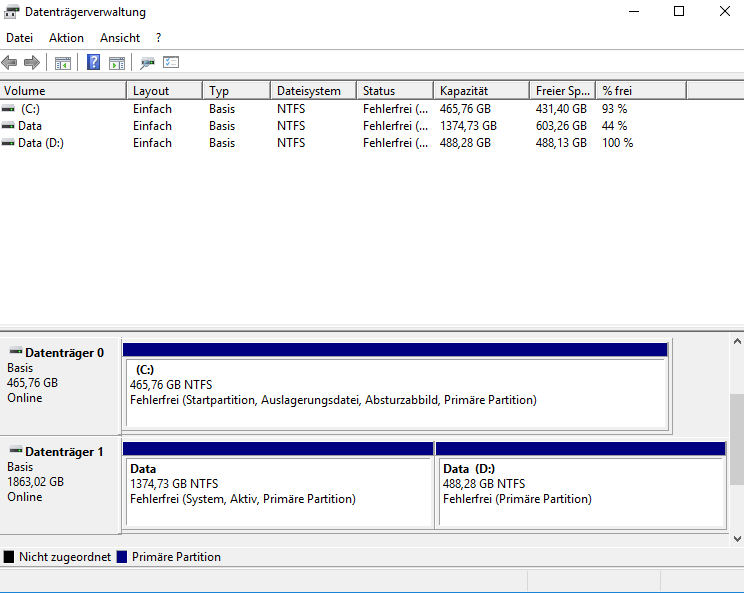Click the 44 % free cell

coord(614,126)
